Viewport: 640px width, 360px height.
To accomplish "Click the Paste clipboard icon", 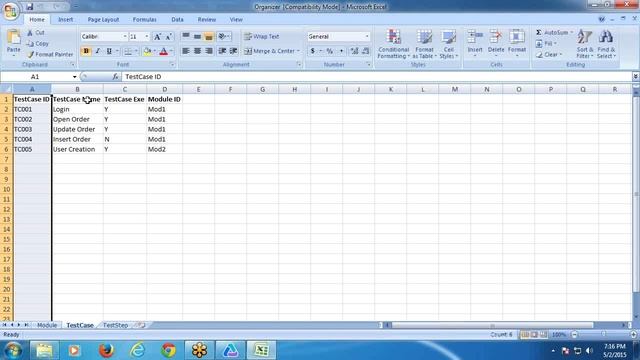I will pyautogui.click(x=13, y=38).
